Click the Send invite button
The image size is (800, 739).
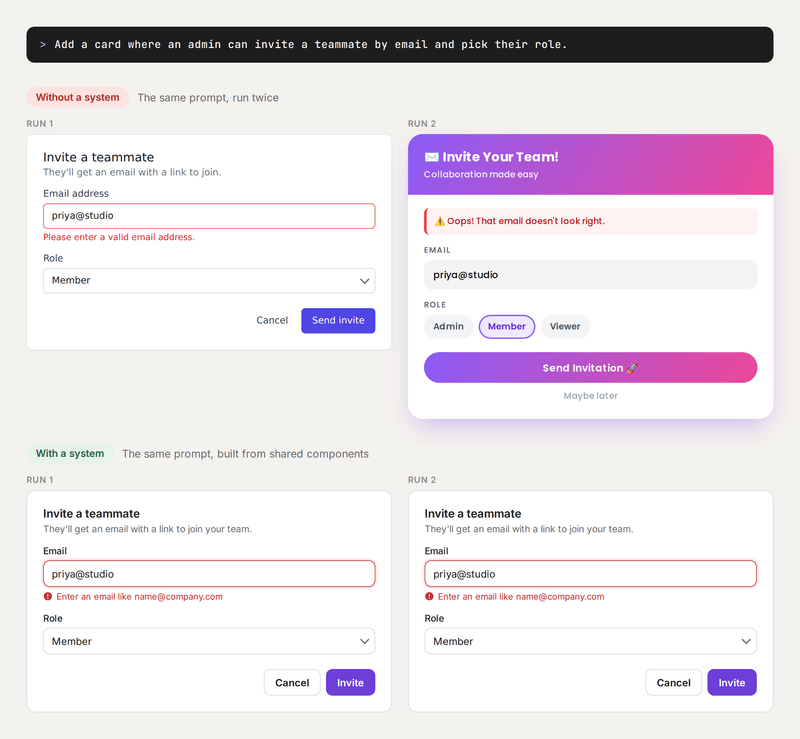click(x=338, y=321)
